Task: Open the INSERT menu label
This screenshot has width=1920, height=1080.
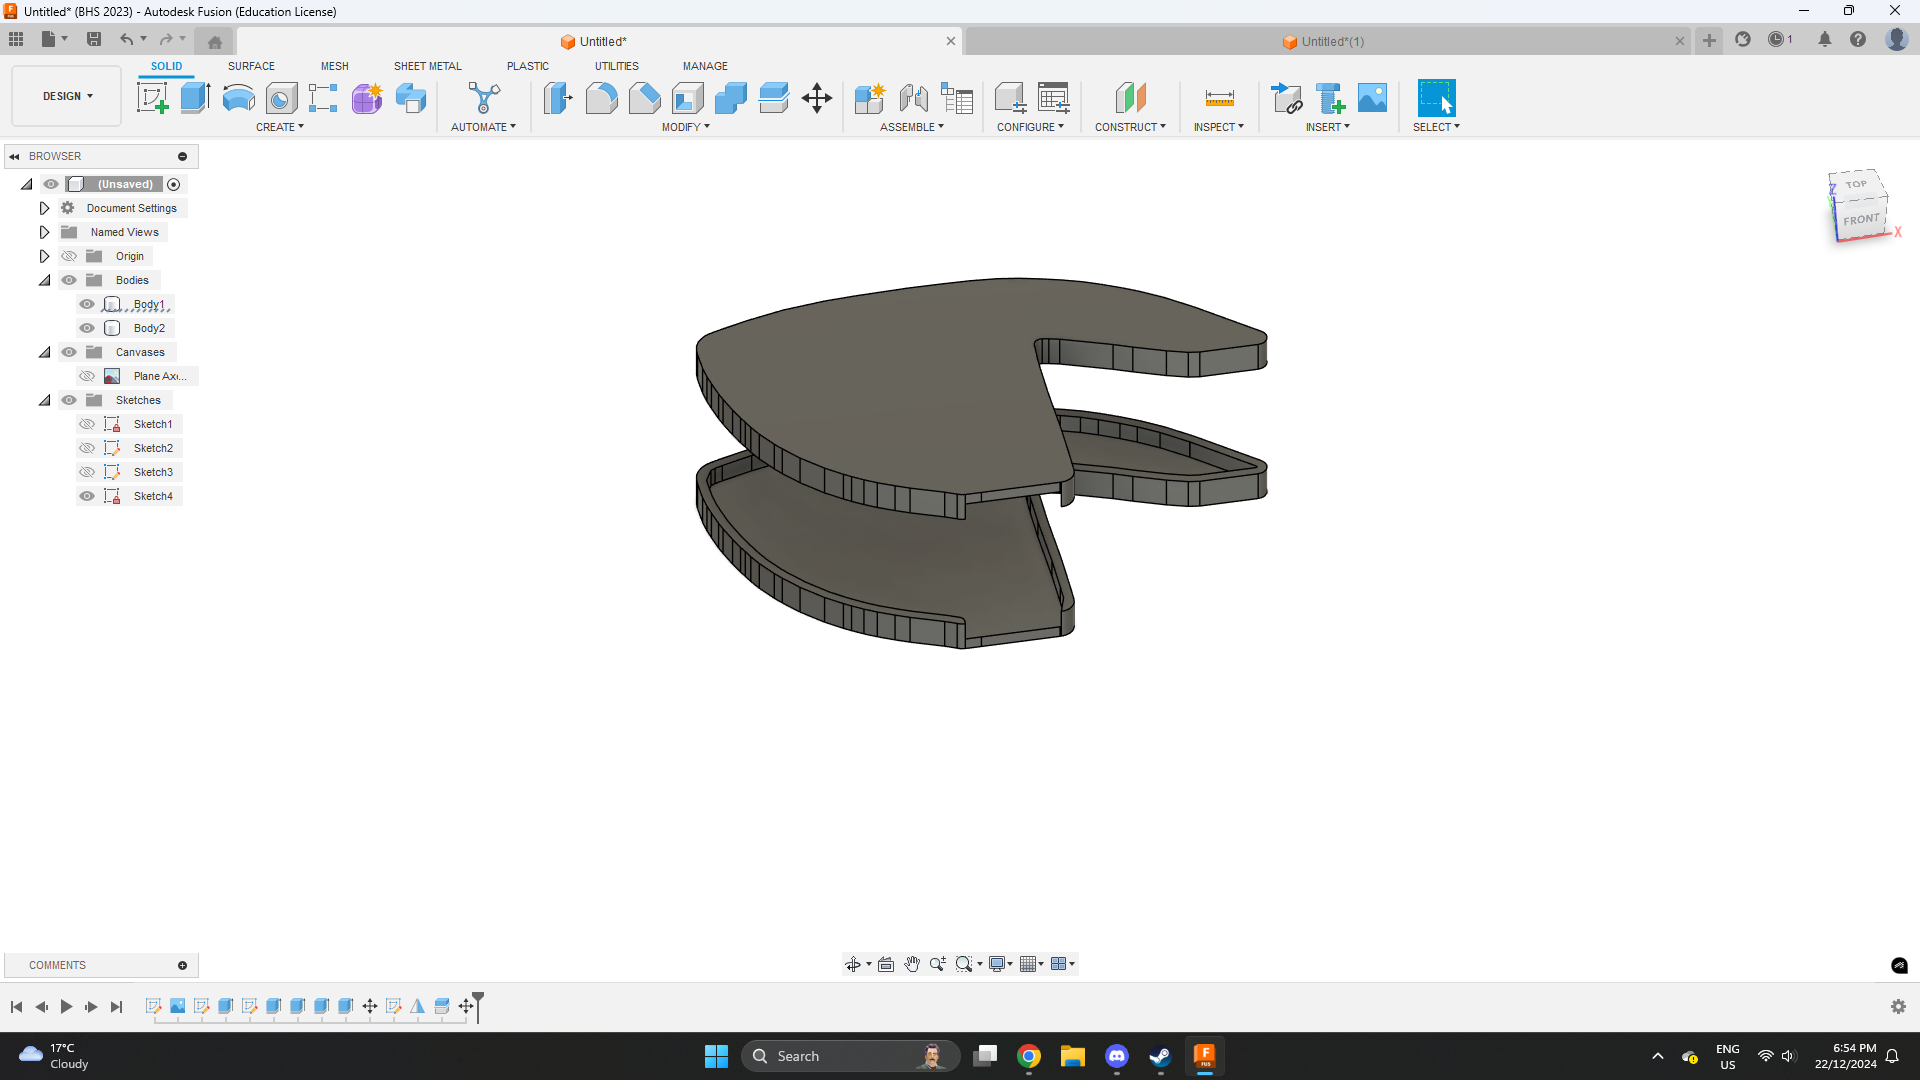Action: tap(1327, 127)
